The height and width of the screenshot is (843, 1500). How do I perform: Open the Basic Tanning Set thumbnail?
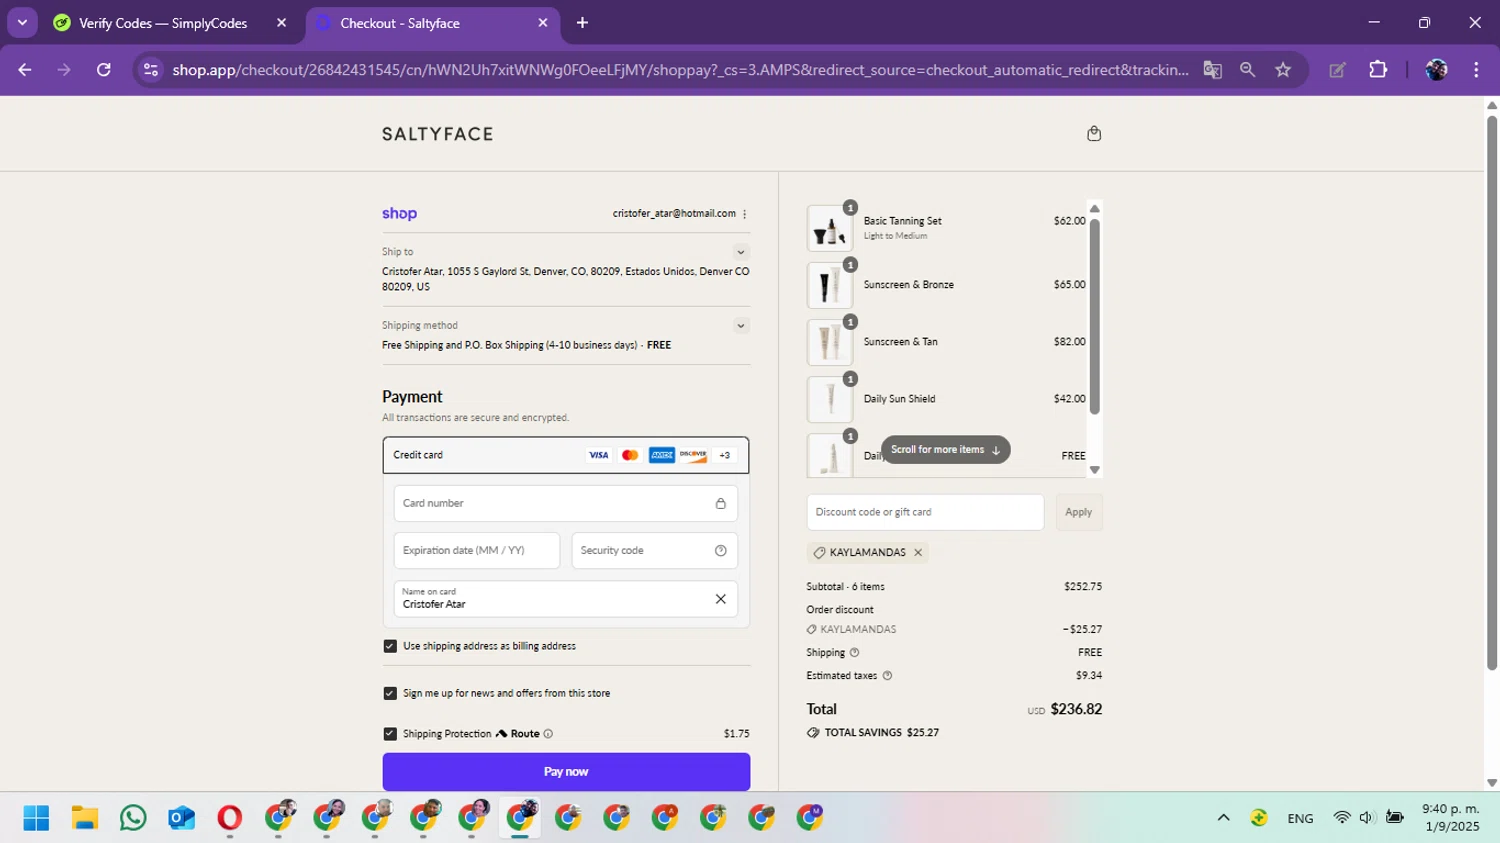point(830,228)
